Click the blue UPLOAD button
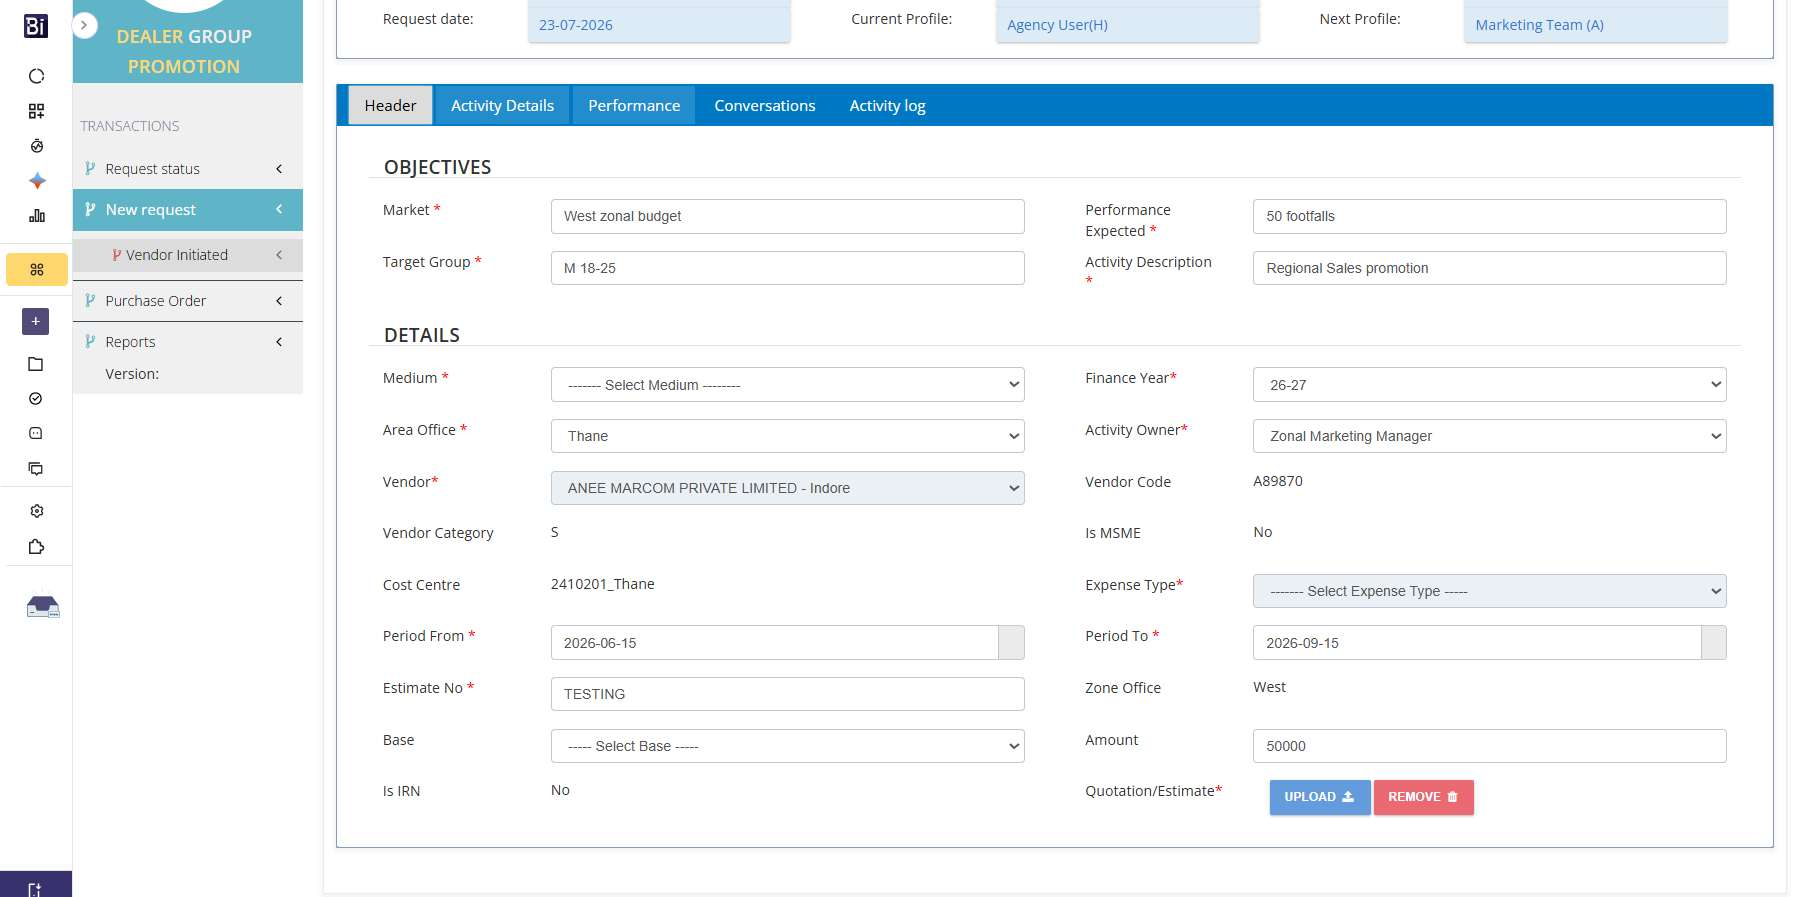The height and width of the screenshot is (897, 1803). [x=1320, y=797]
